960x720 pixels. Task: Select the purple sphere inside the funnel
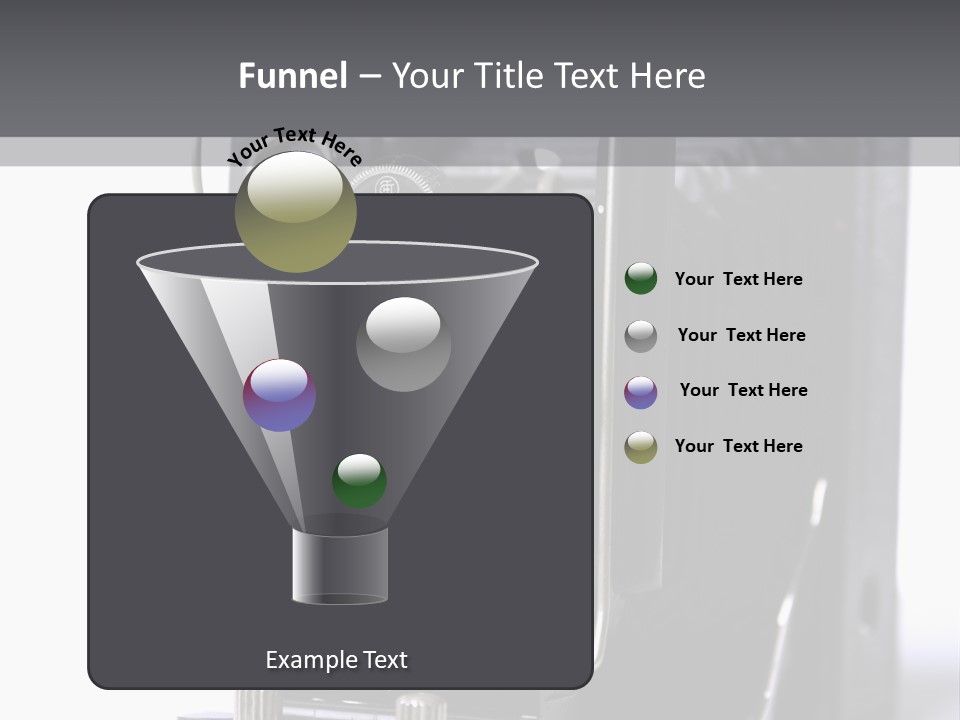(279, 395)
